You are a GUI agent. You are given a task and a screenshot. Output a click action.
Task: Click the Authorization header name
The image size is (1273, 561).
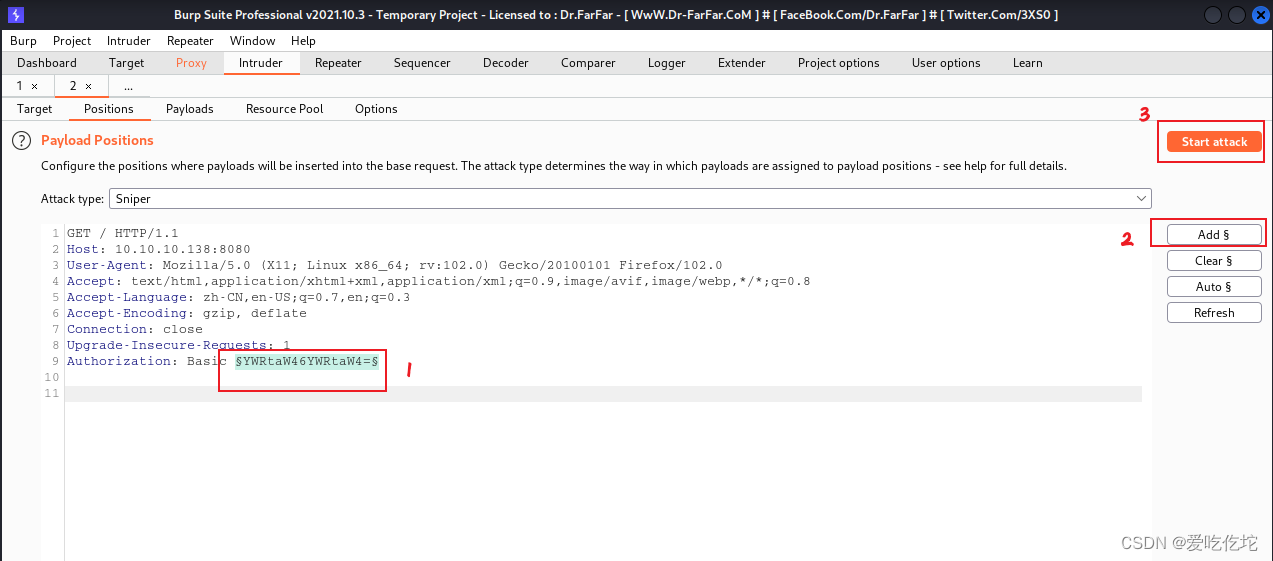119,361
